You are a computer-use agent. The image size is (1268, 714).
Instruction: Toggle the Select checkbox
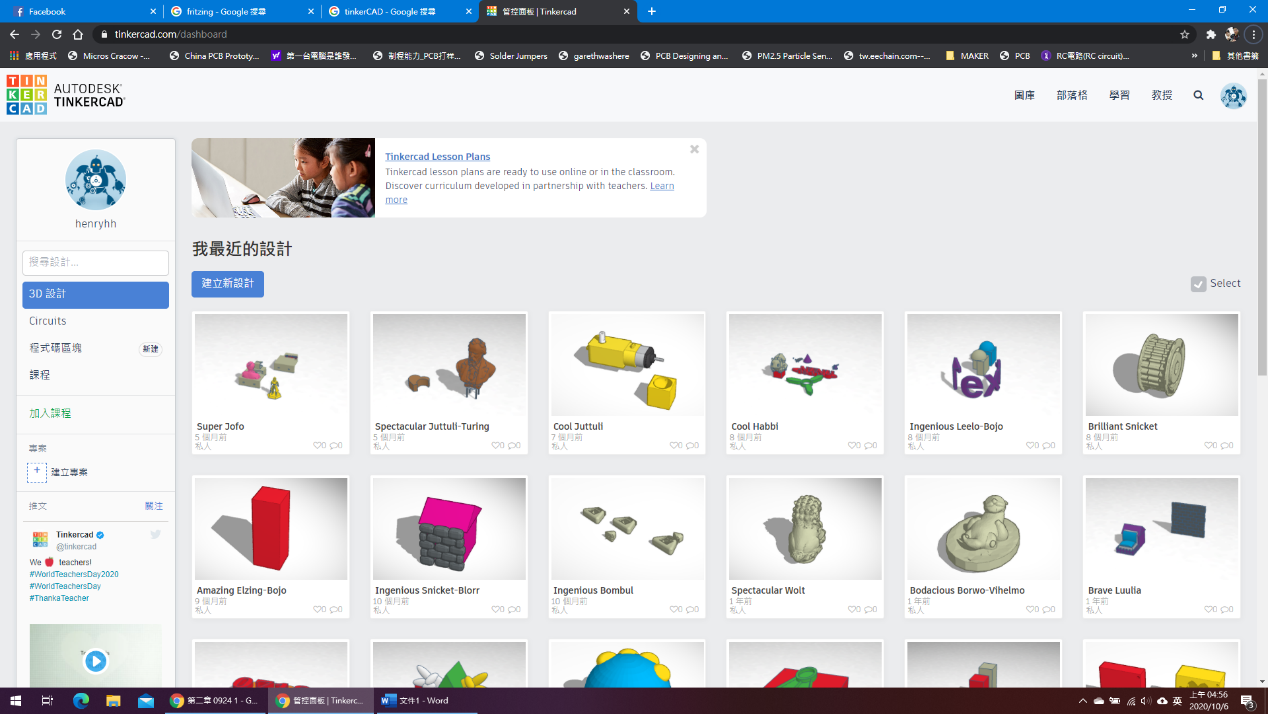[1198, 284]
